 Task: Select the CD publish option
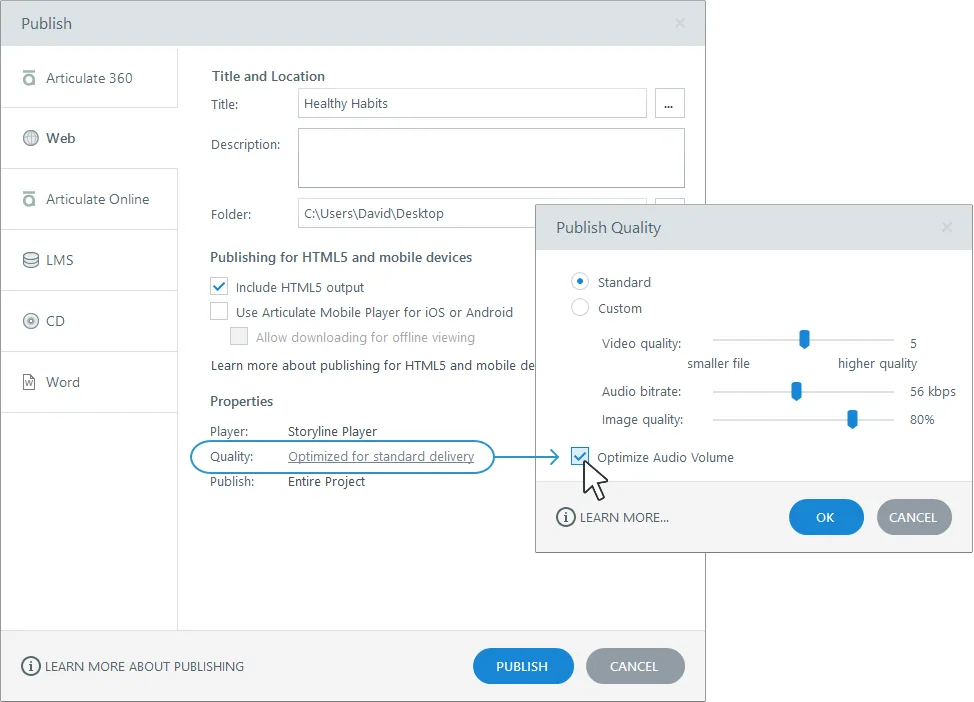(x=89, y=321)
